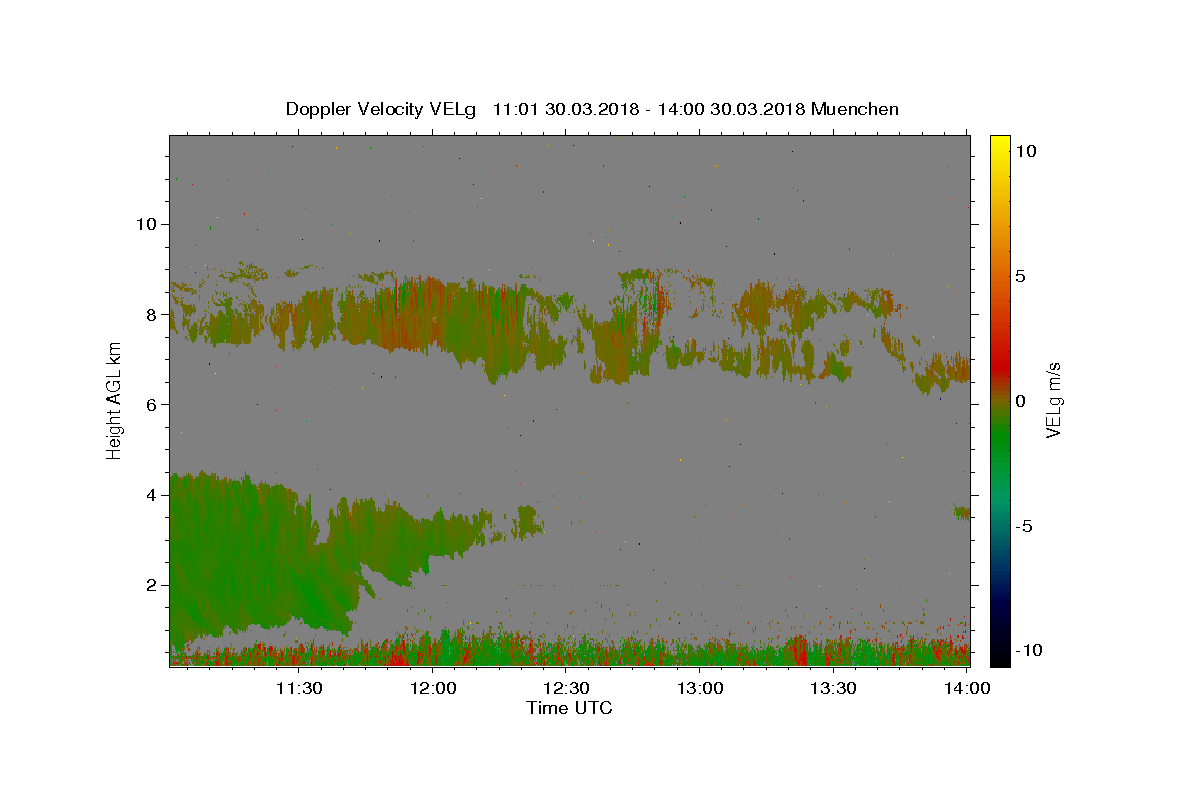Click the 13:00 time tick label

pyautogui.click(x=700, y=688)
